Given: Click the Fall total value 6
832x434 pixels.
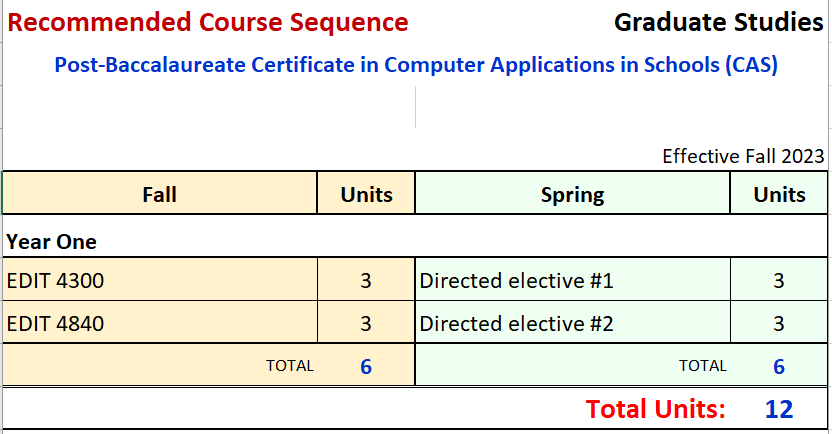Looking at the screenshot, I should click(x=366, y=366).
